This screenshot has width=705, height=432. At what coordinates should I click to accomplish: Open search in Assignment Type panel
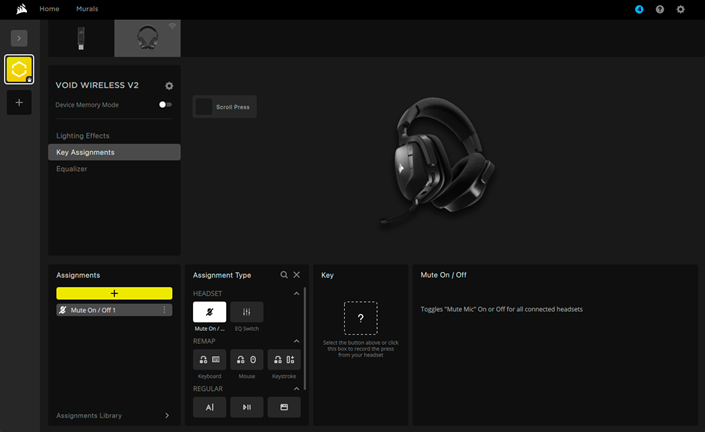(x=284, y=274)
